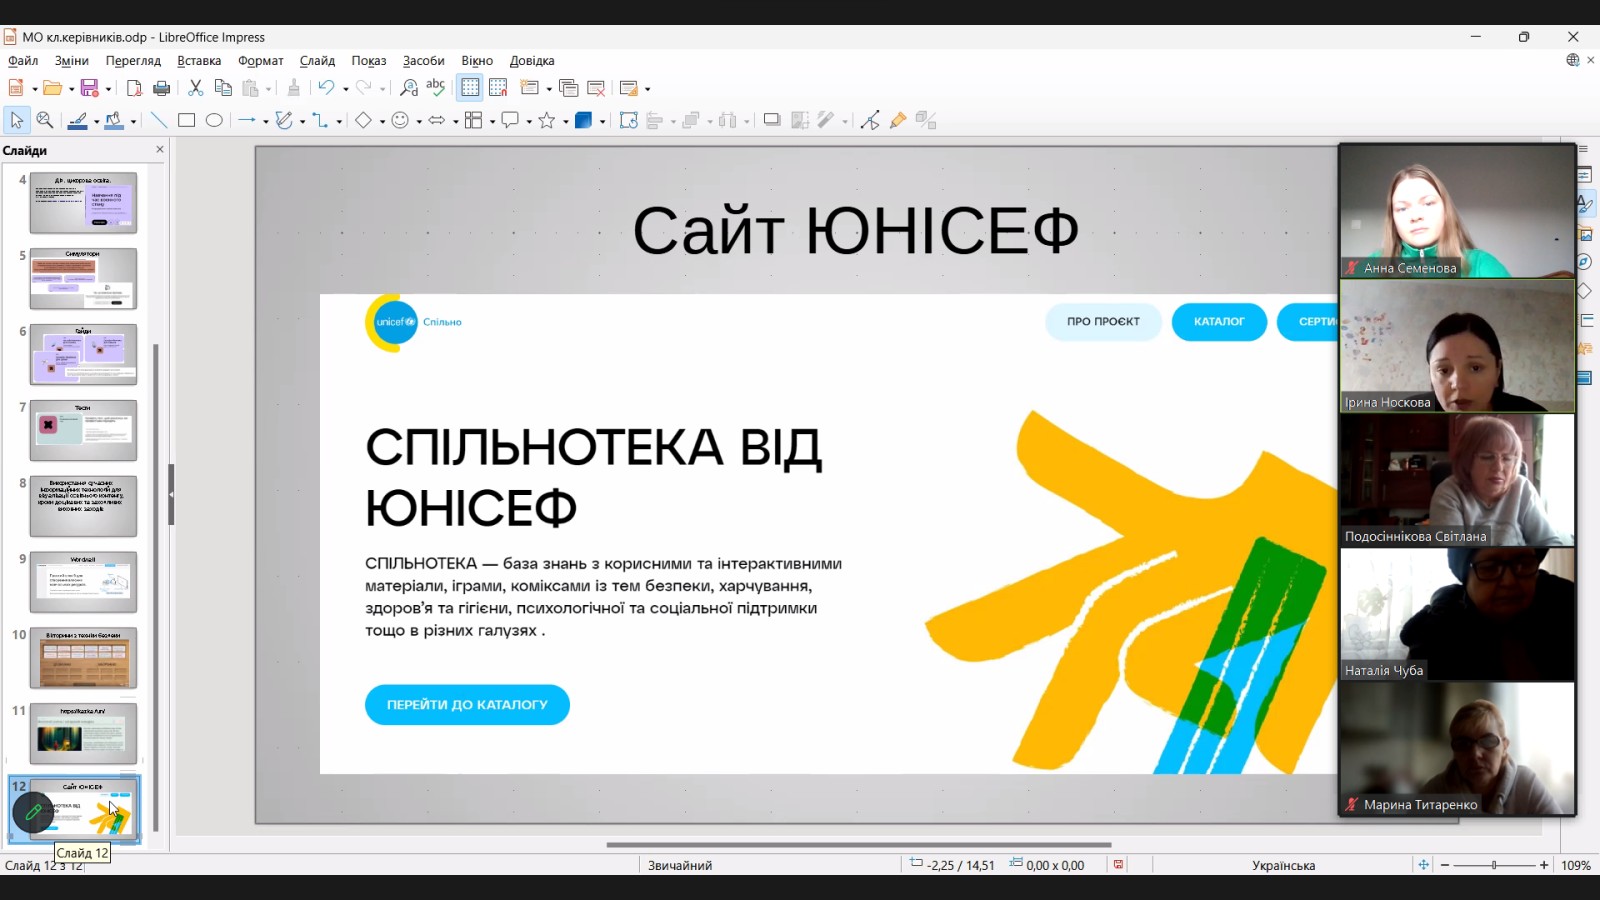
Task: Click zoom in plus button
Action: [1544, 865]
